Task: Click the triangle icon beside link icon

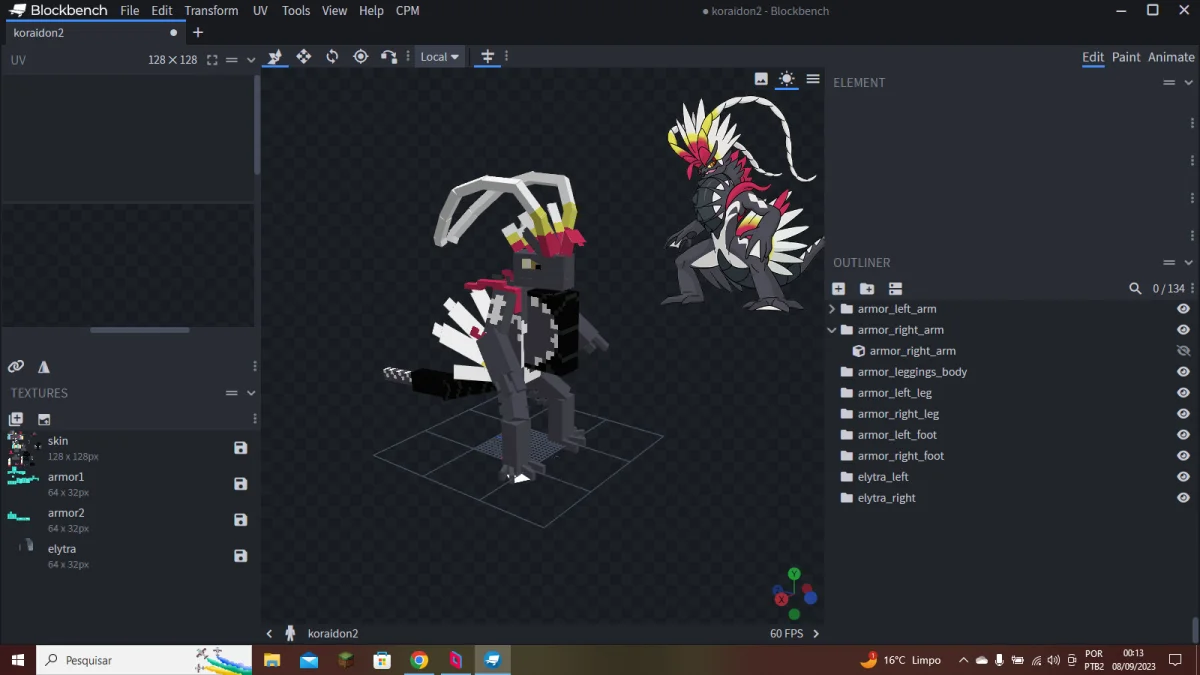Action: 44,367
